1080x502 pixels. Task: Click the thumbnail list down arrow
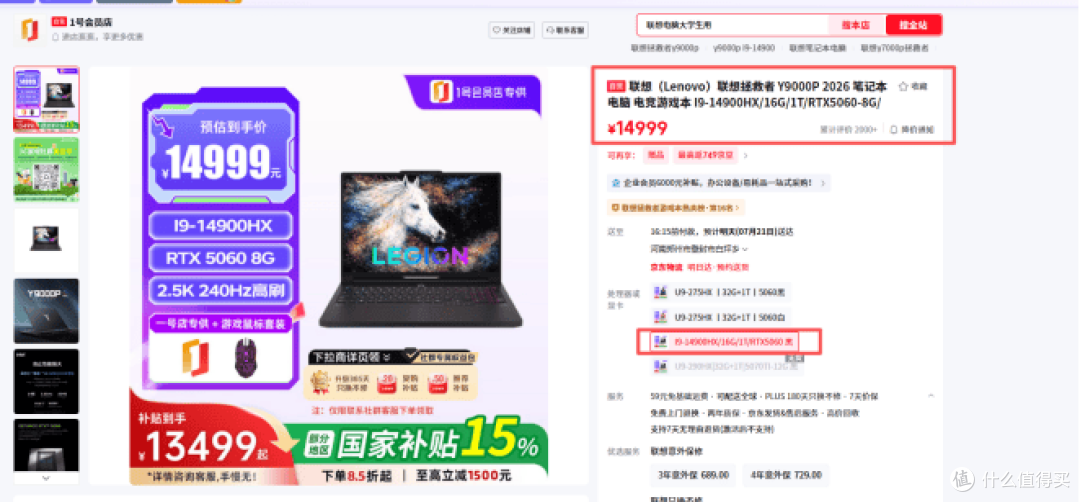pos(46,478)
